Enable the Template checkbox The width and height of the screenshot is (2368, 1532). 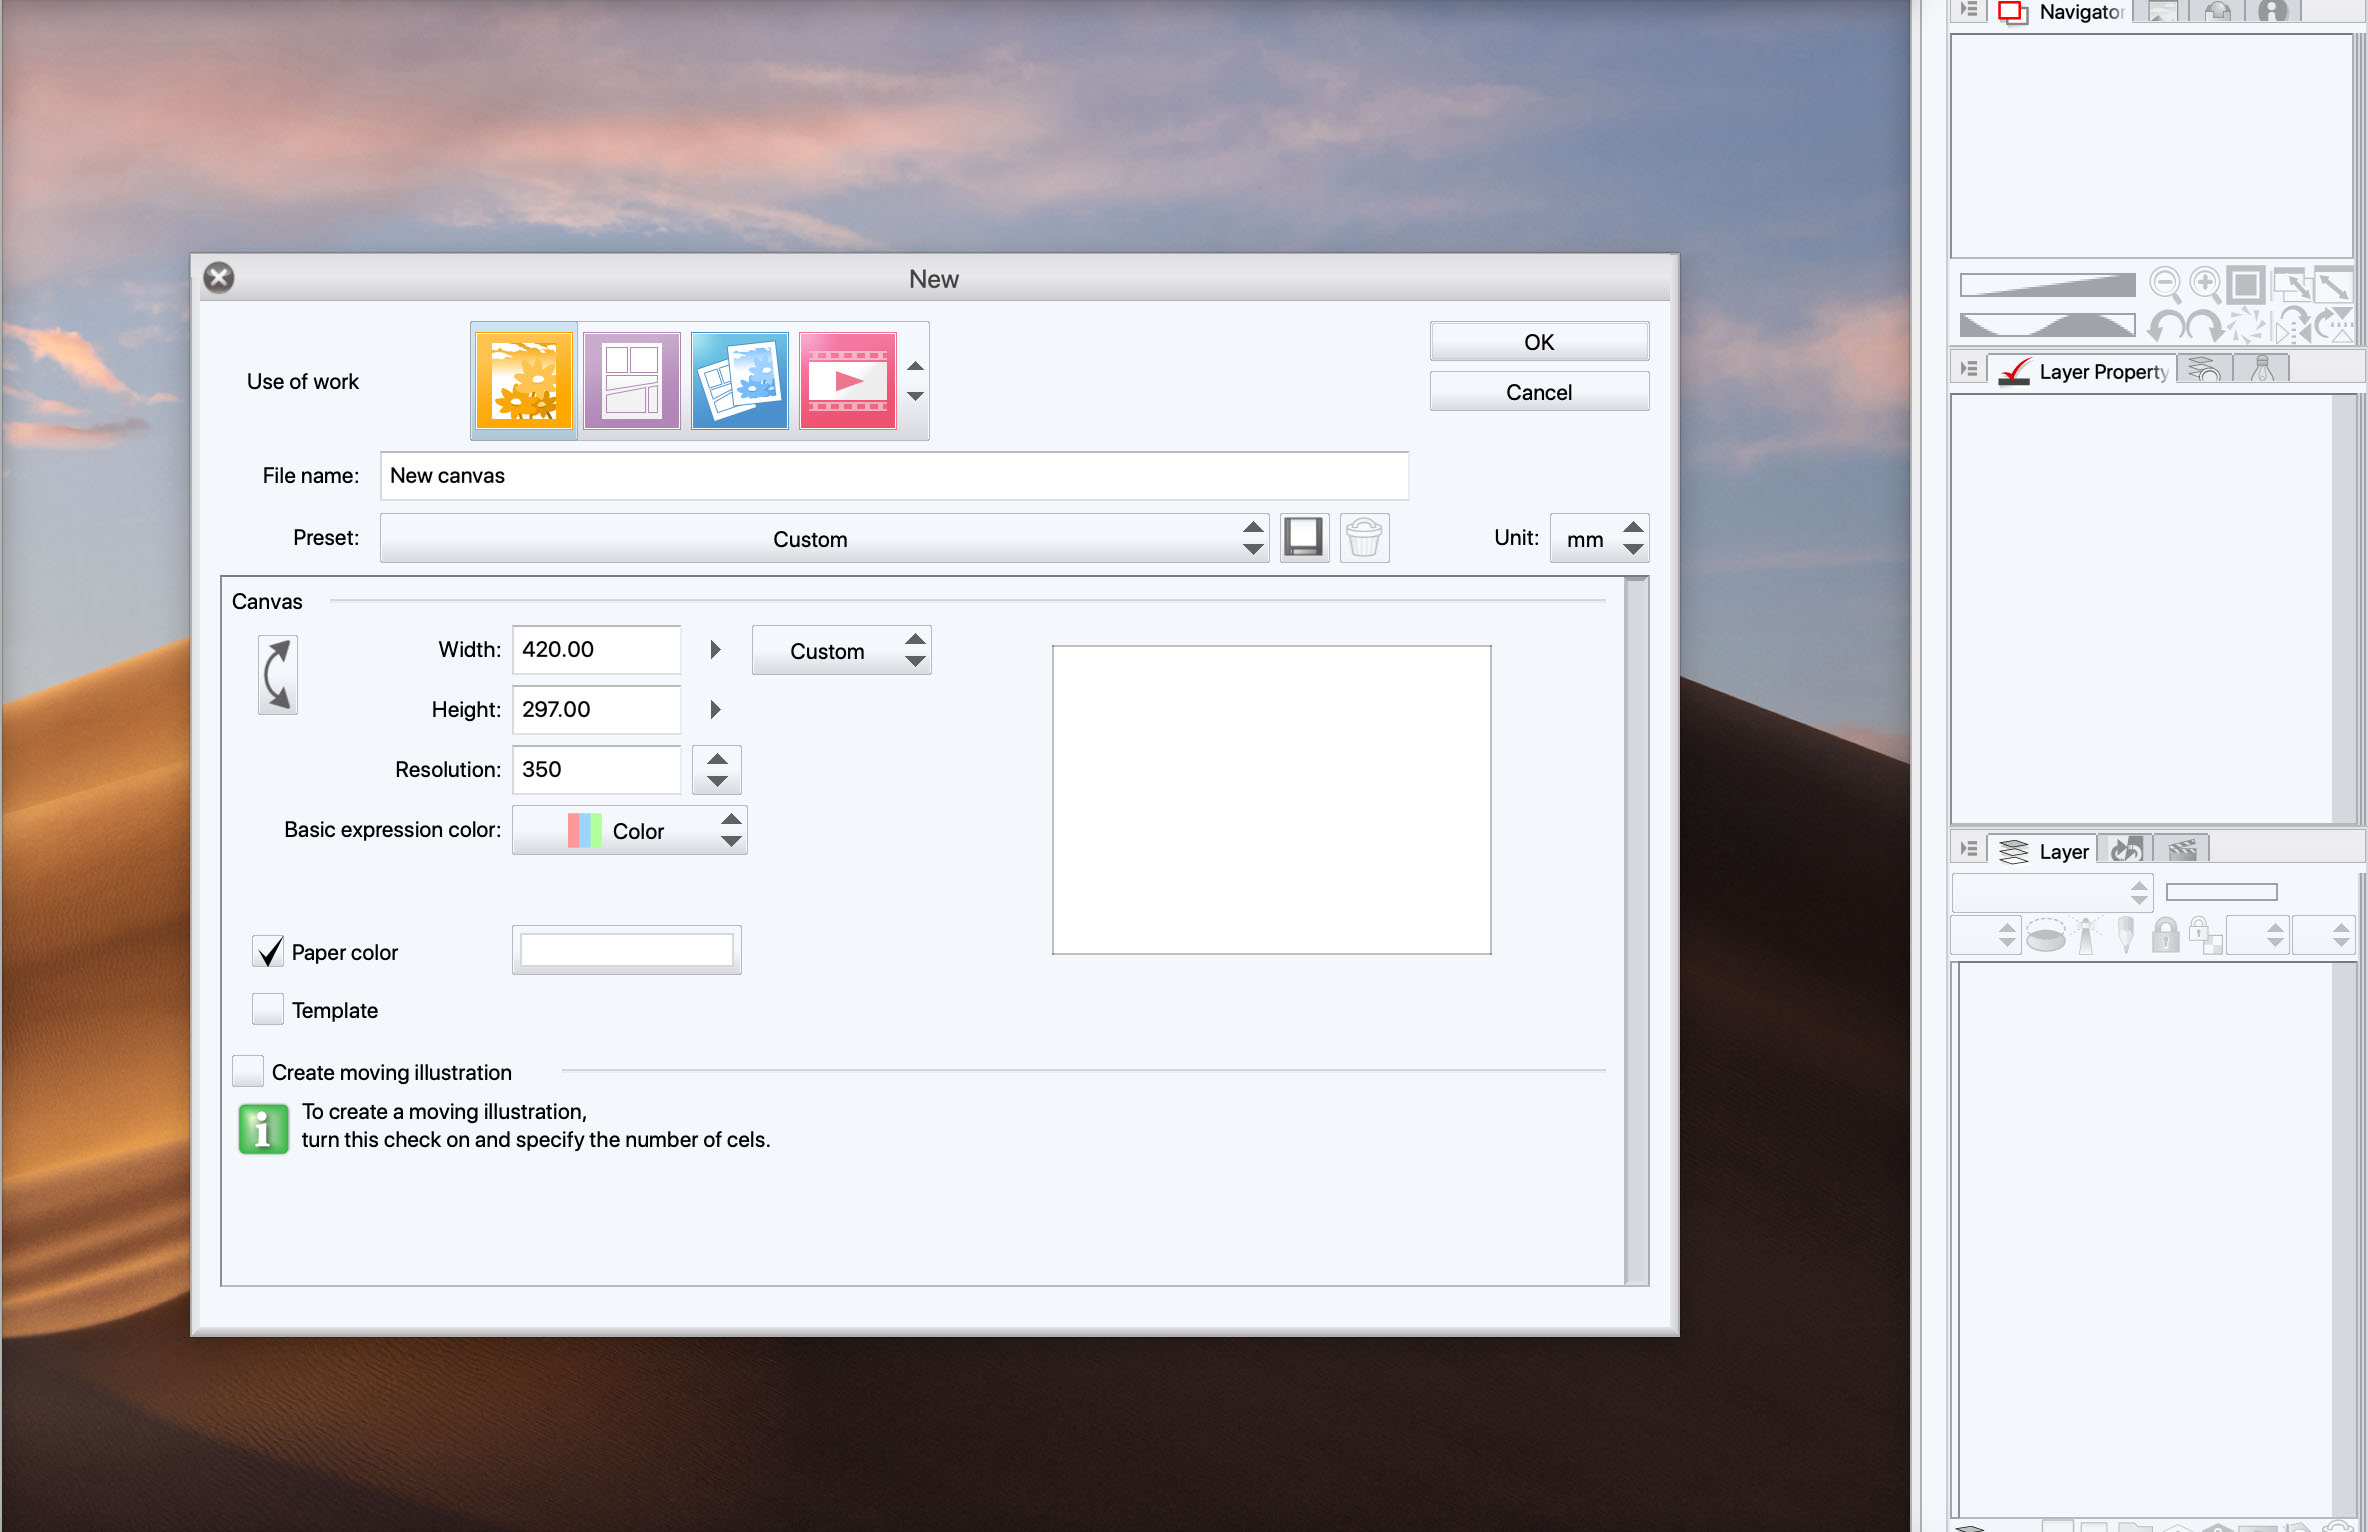pos(268,1009)
